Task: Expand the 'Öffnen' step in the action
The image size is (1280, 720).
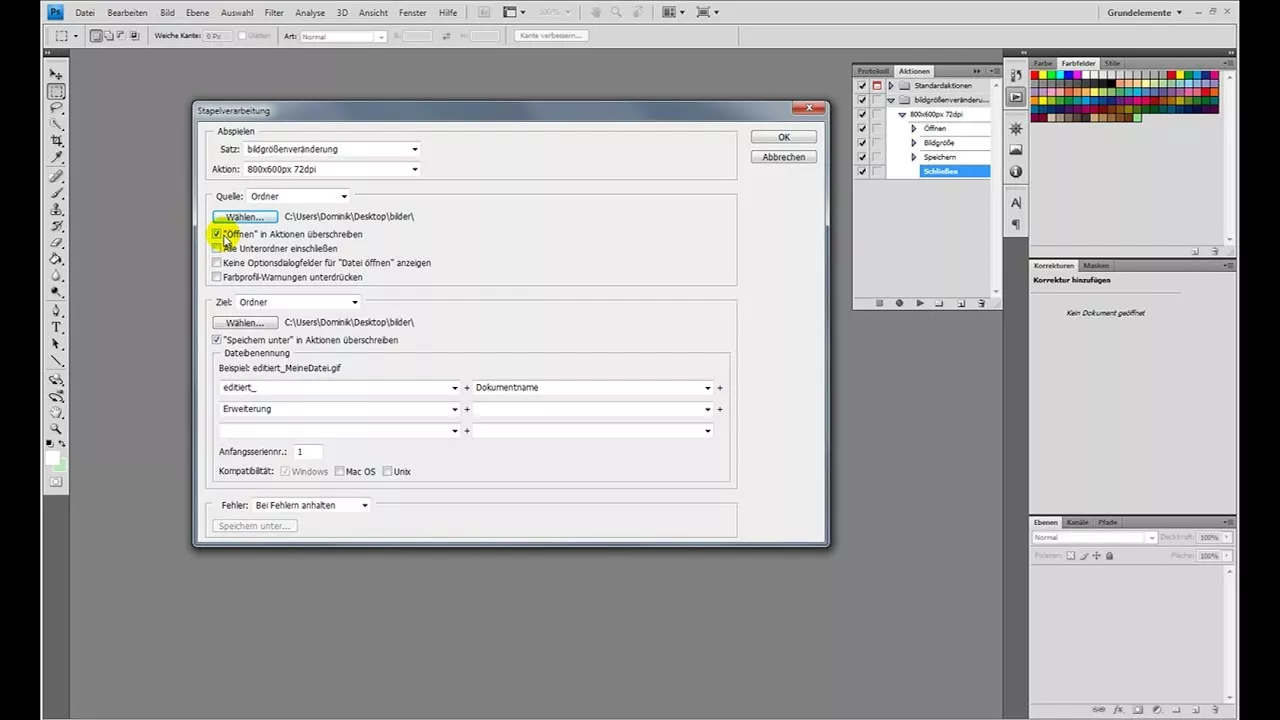Action: pos(913,128)
